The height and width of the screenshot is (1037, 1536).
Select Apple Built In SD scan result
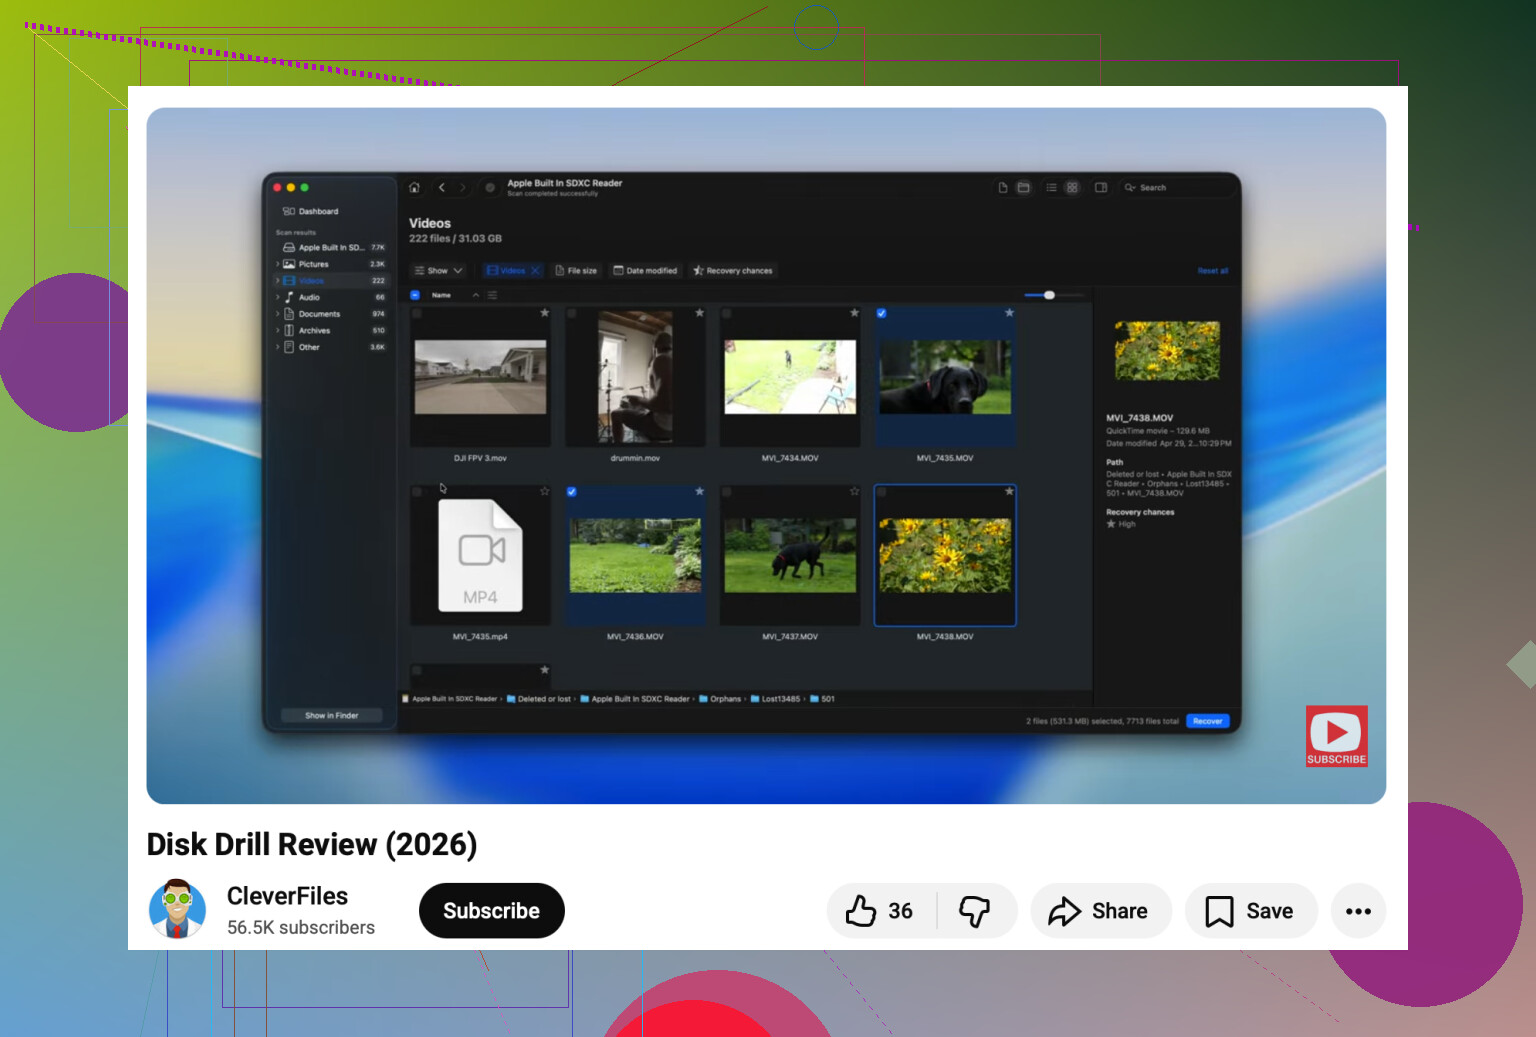tap(332, 248)
